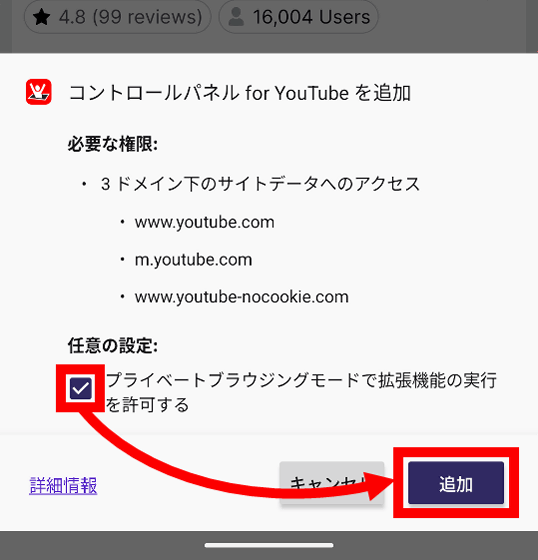Click the star rating icon

pos(42,17)
